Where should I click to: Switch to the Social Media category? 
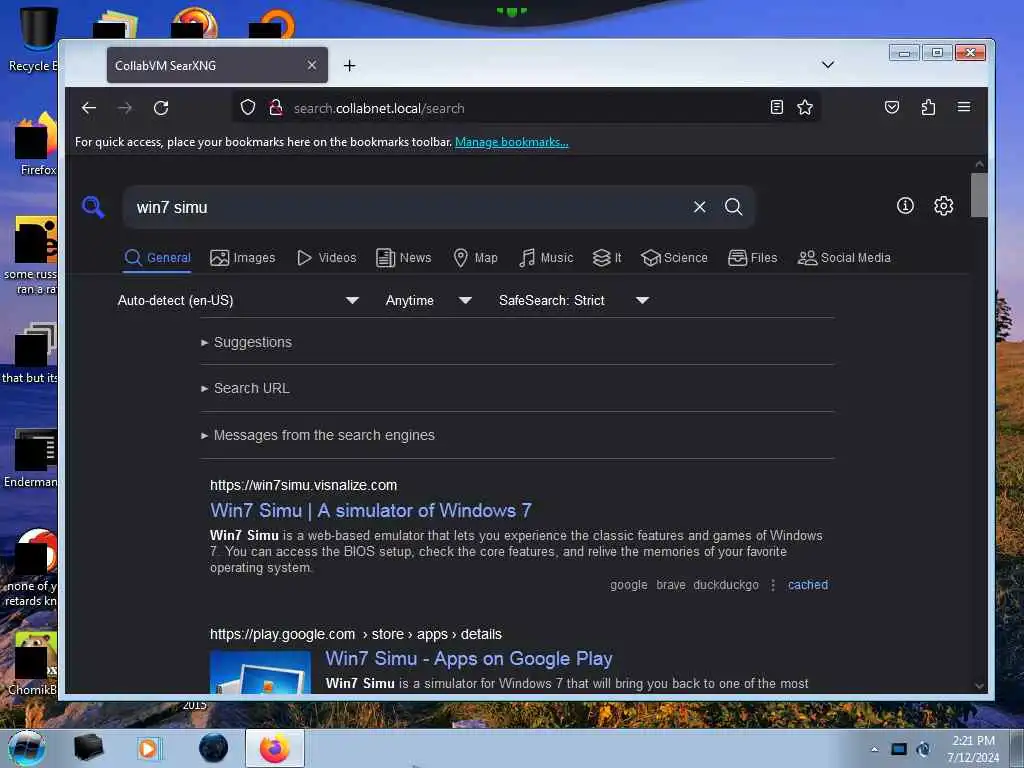point(844,258)
